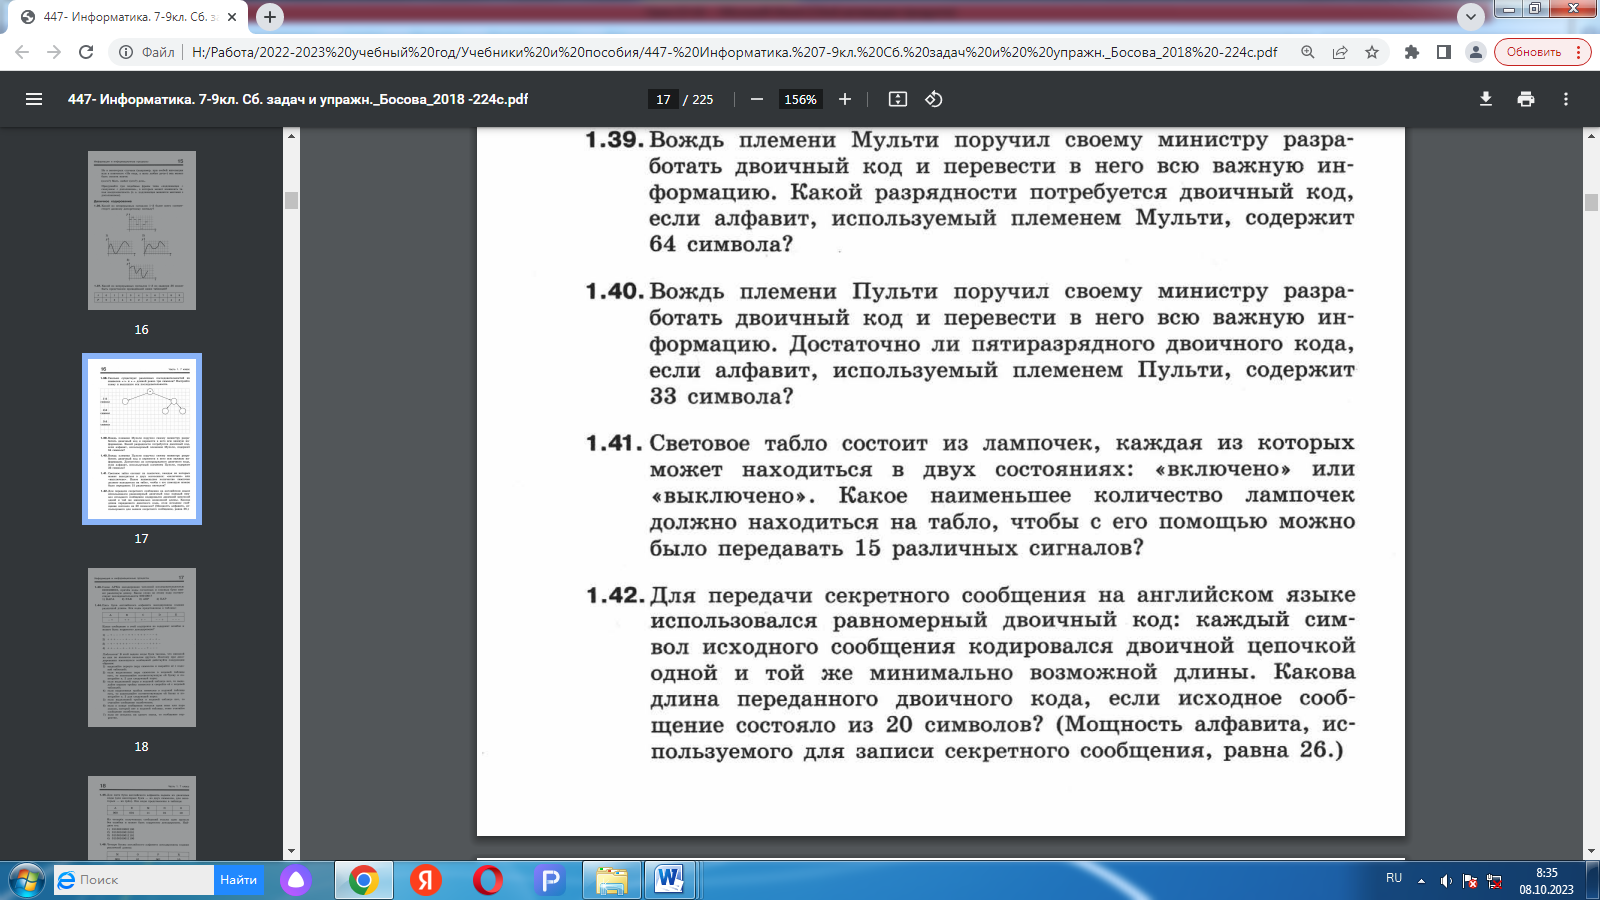This screenshot has width=1600, height=900.
Task: Click the page number field showing 17
Action: [x=663, y=99]
